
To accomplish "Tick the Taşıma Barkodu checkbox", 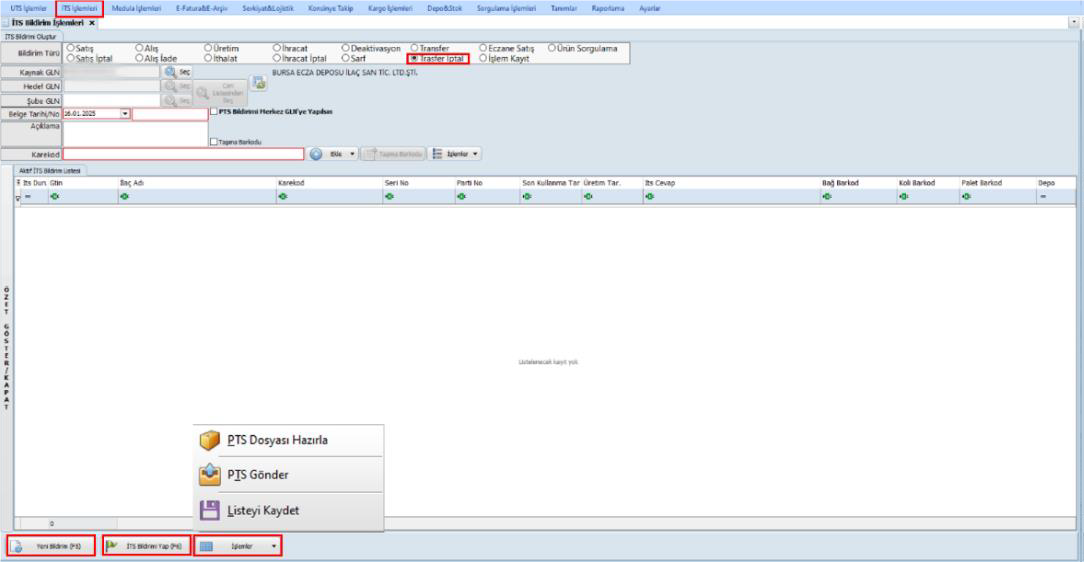I will click(x=212, y=142).
